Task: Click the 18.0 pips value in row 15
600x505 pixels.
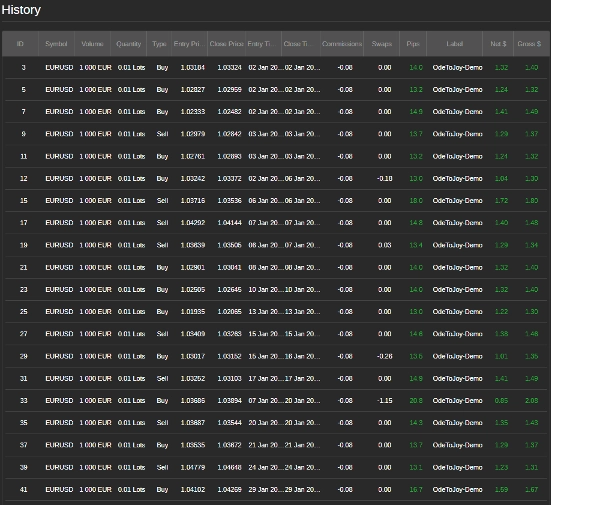Action: 416,201
